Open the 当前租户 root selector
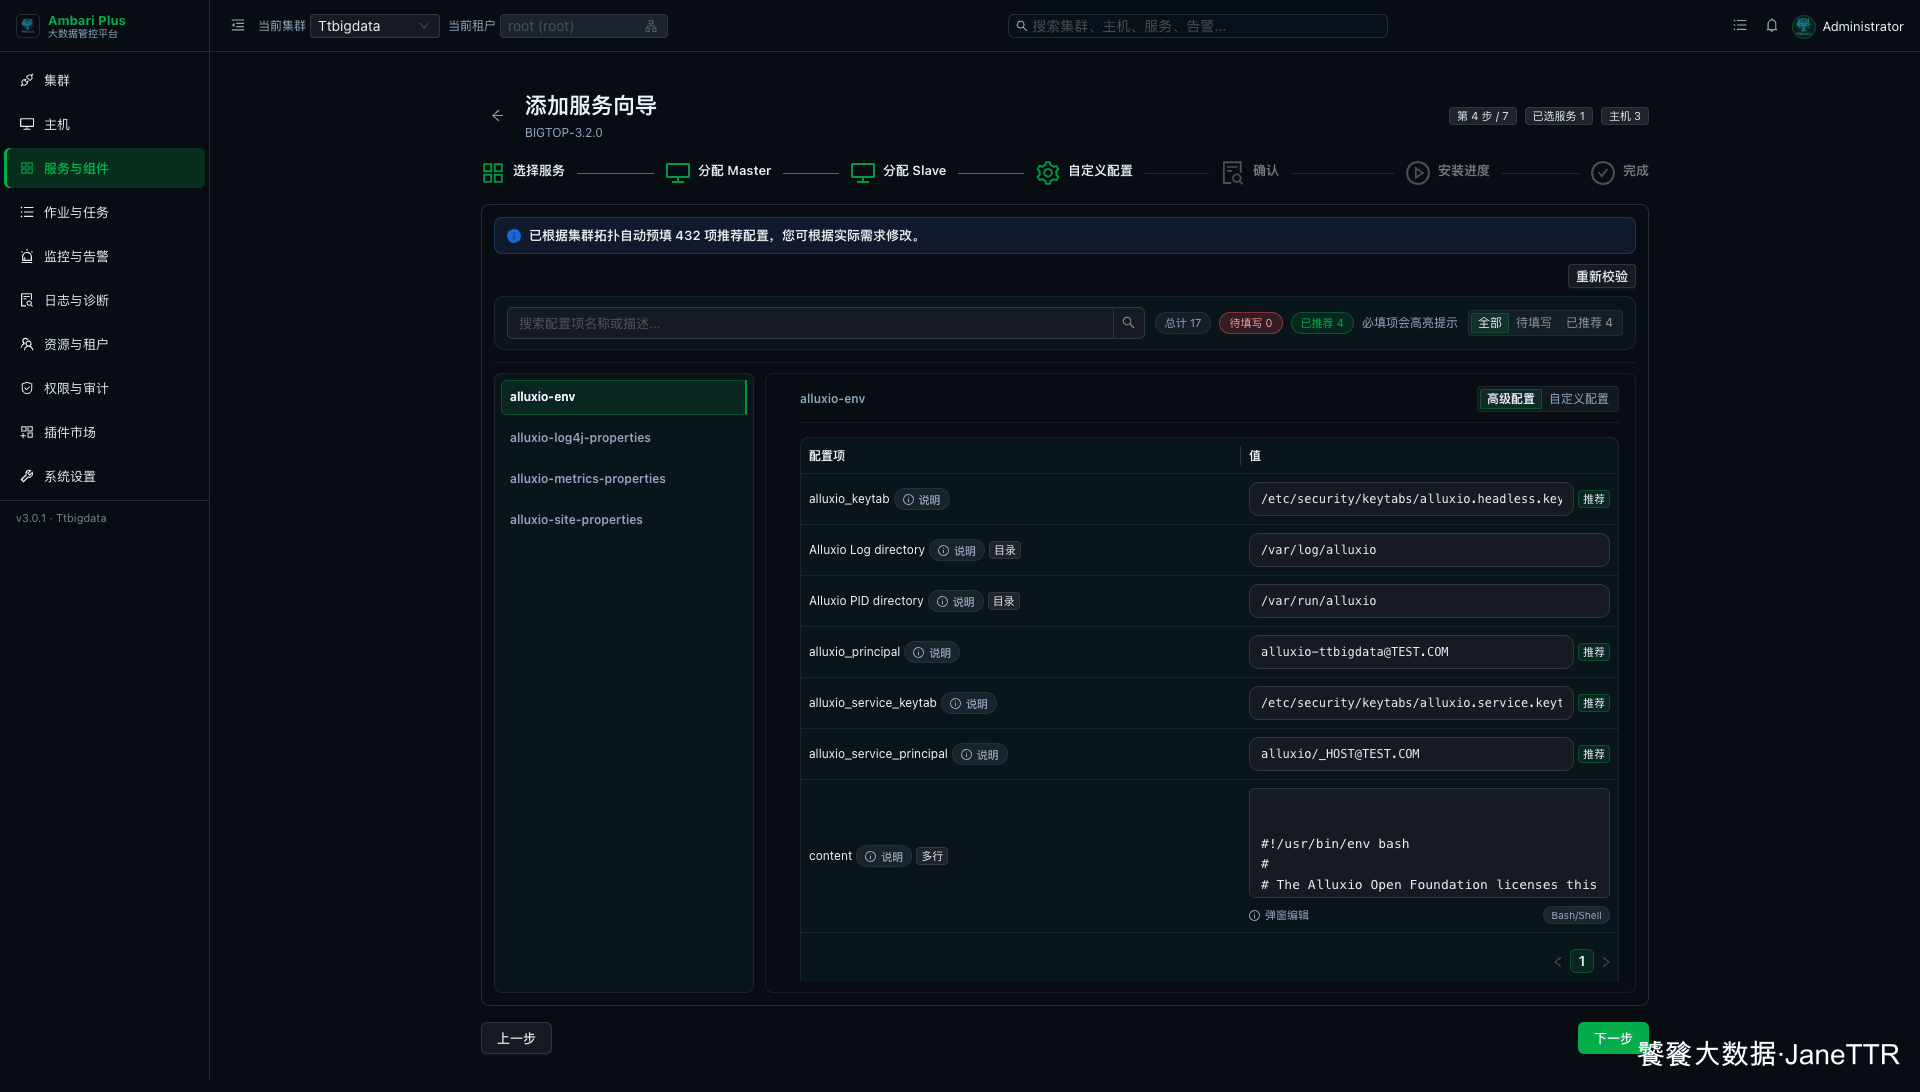 pos(583,26)
